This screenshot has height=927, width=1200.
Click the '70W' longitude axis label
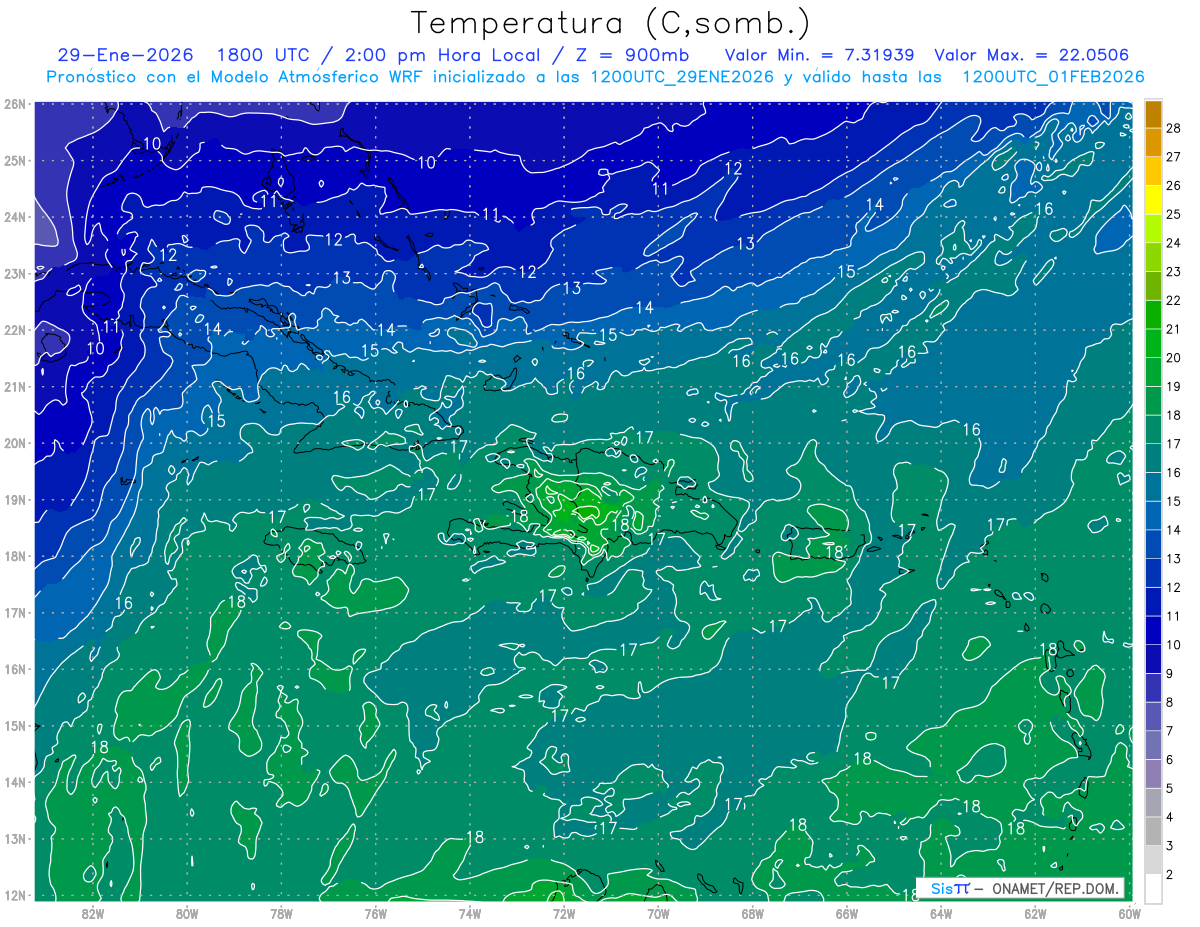(x=658, y=913)
